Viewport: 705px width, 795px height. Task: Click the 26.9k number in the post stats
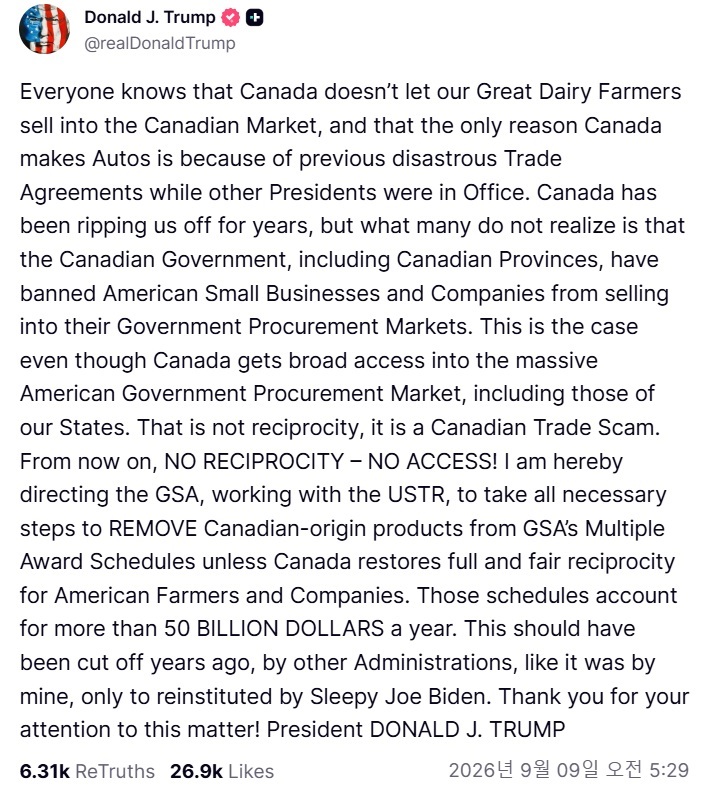click(196, 771)
